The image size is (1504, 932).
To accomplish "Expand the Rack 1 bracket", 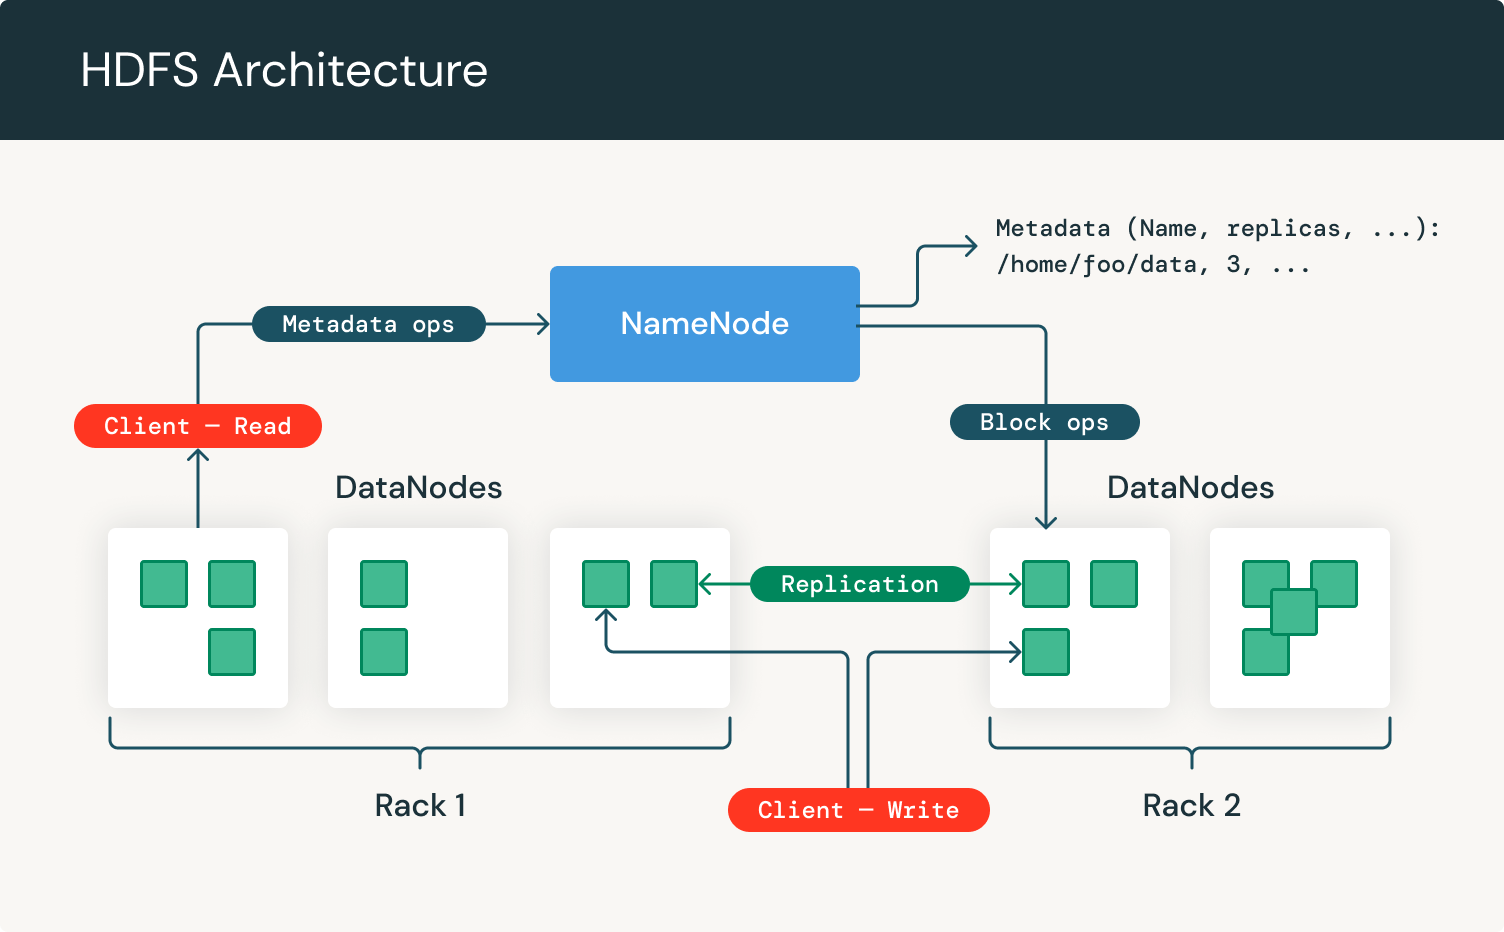I will (419, 745).
